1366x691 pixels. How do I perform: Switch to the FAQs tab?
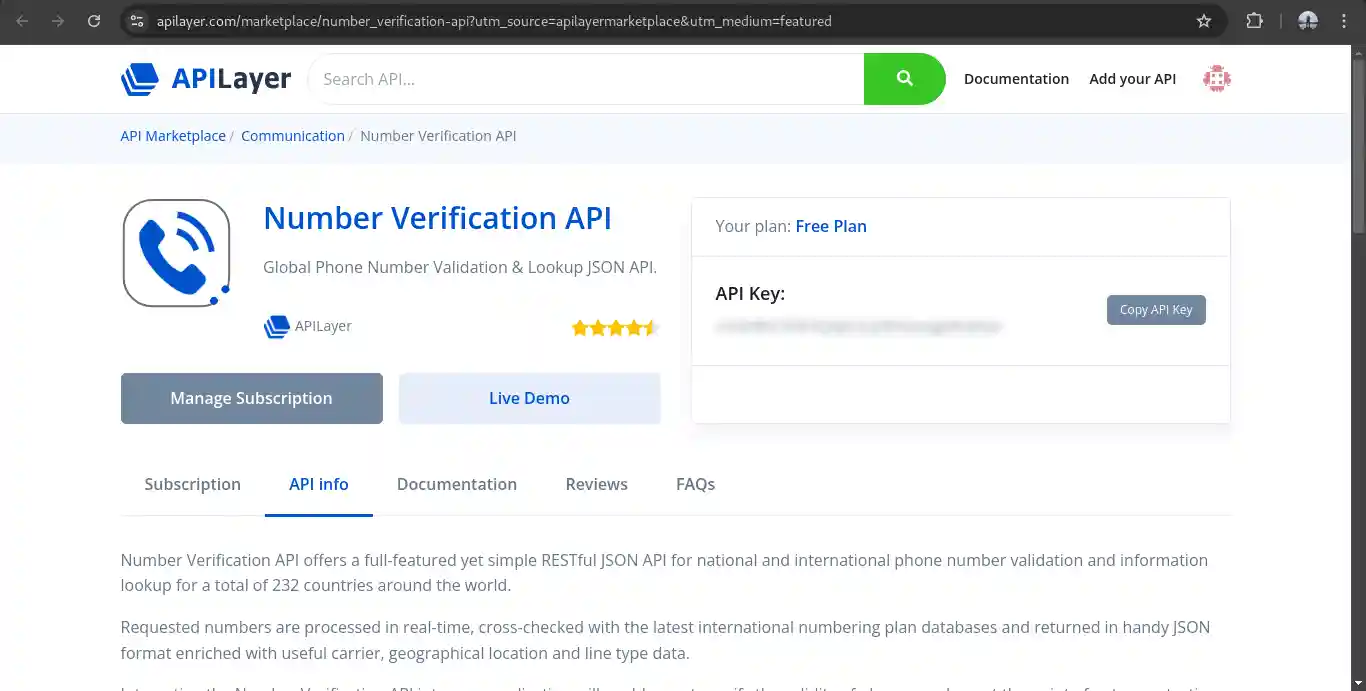(x=695, y=484)
